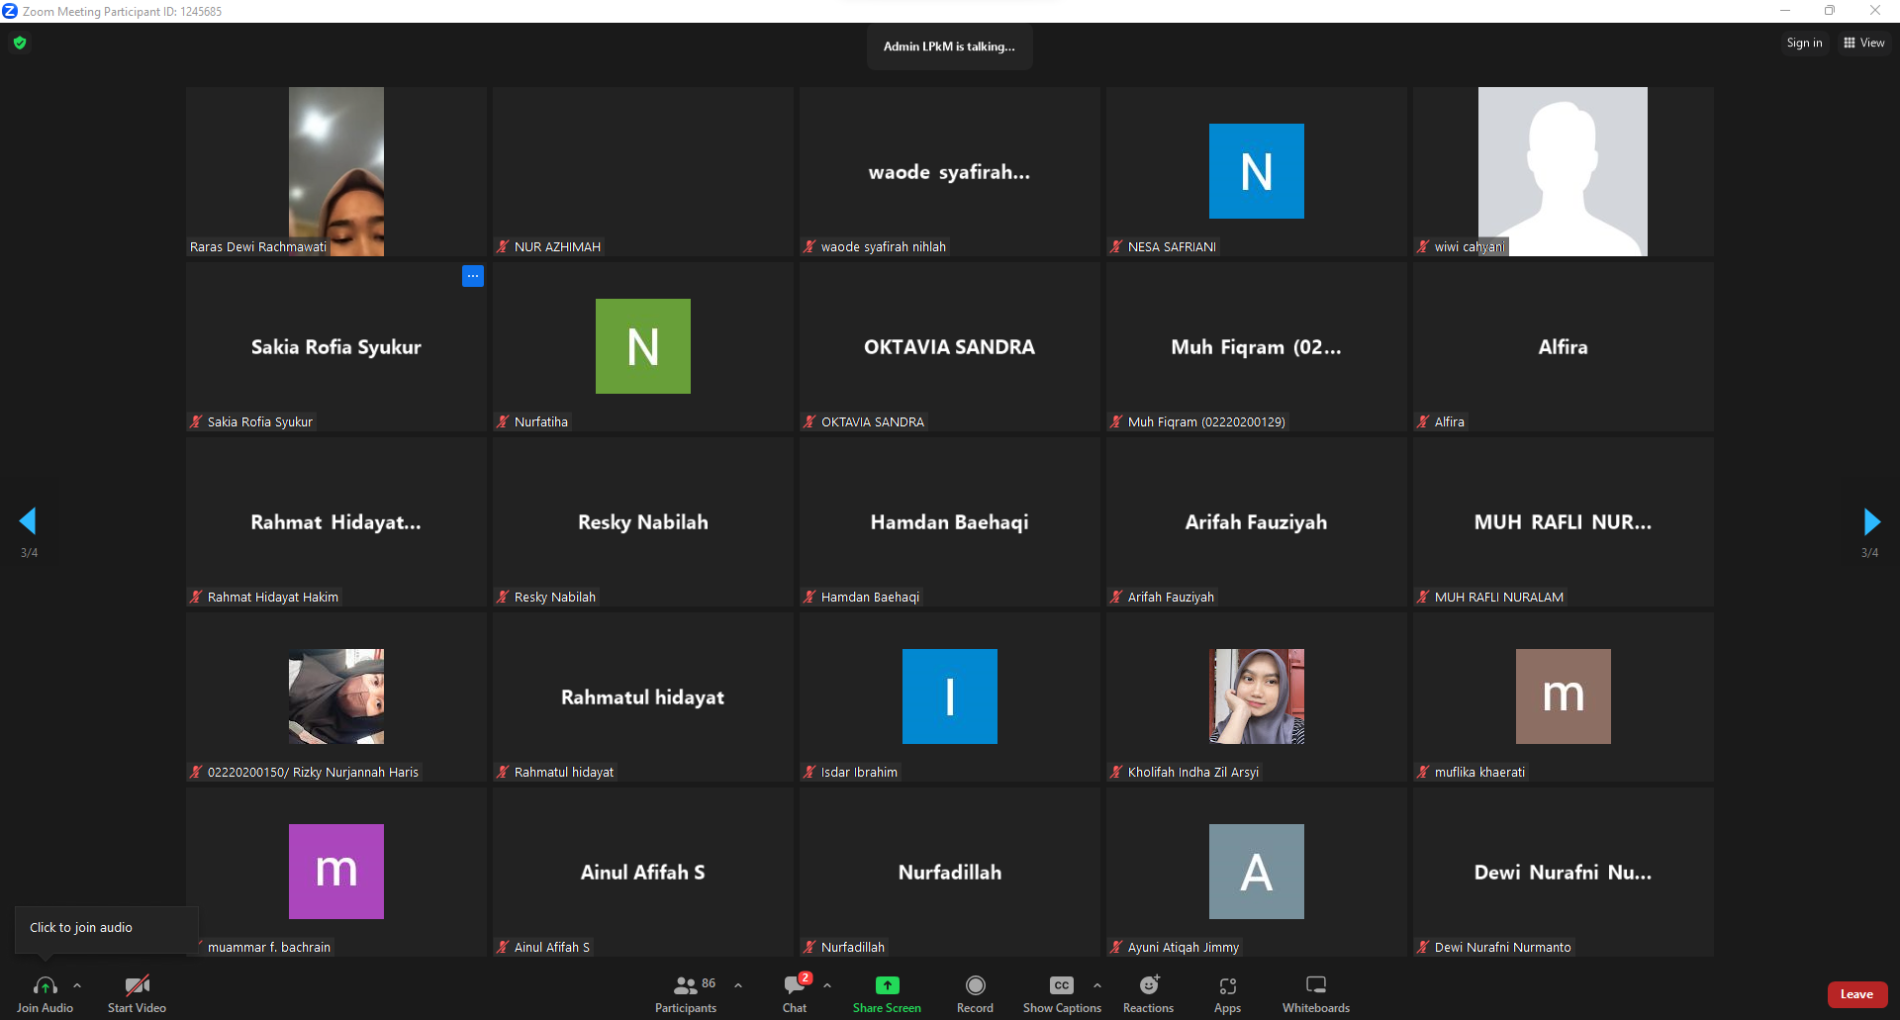Click the Rahmatul hidayat name label
1900x1020 pixels.
(564, 772)
